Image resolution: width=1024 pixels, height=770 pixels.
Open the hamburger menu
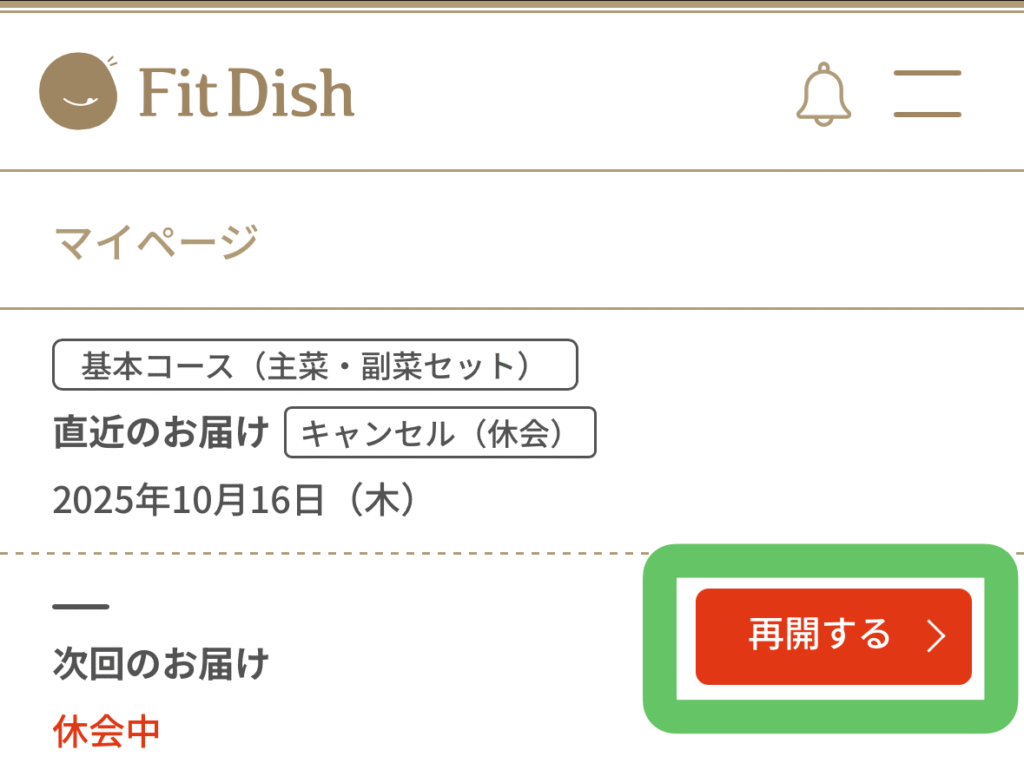pyautogui.click(x=927, y=94)
